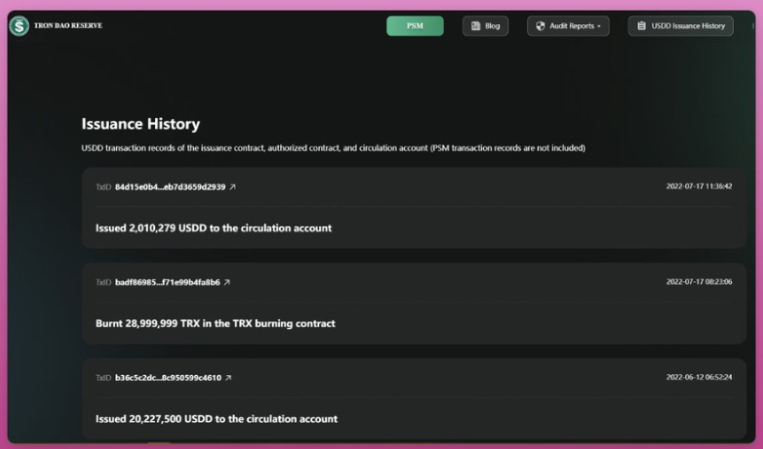Click the USDD Issuance History clipboard icon
Screen dimensions: 763x449
641,26
